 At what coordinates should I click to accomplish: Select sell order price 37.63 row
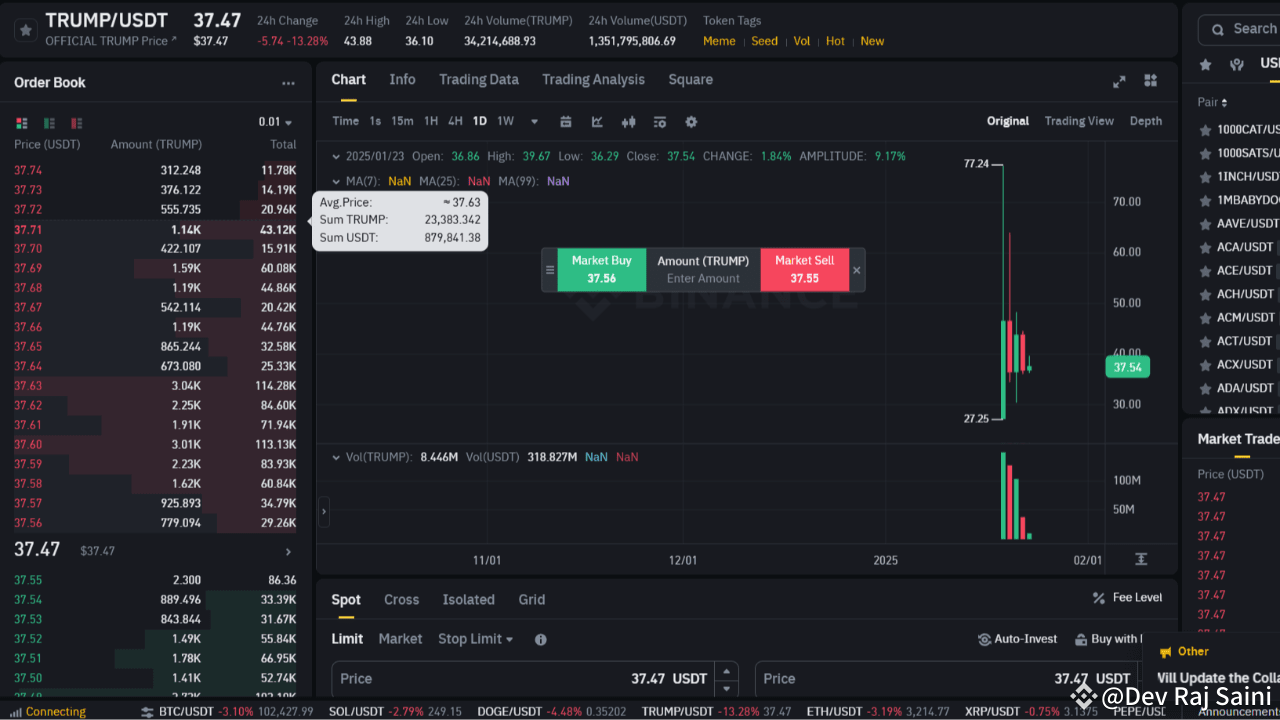pos(155,385)
